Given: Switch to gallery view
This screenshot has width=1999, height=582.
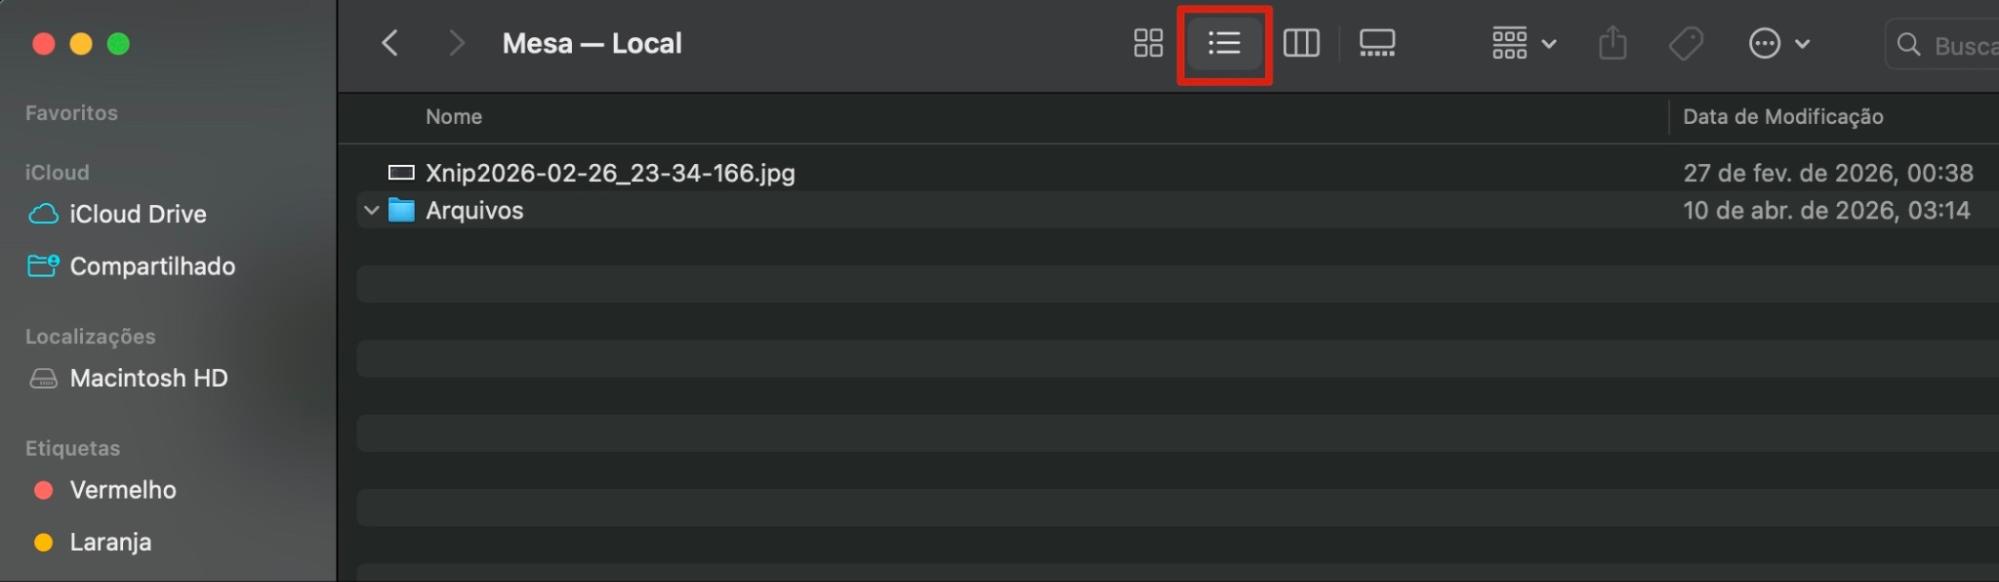Looking at the screenshot, I should [1378, 43].
